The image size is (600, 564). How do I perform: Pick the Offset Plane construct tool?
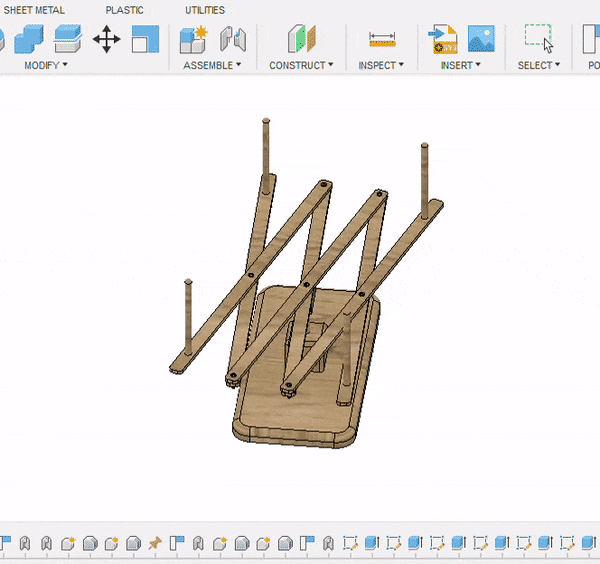coord(302,39)
